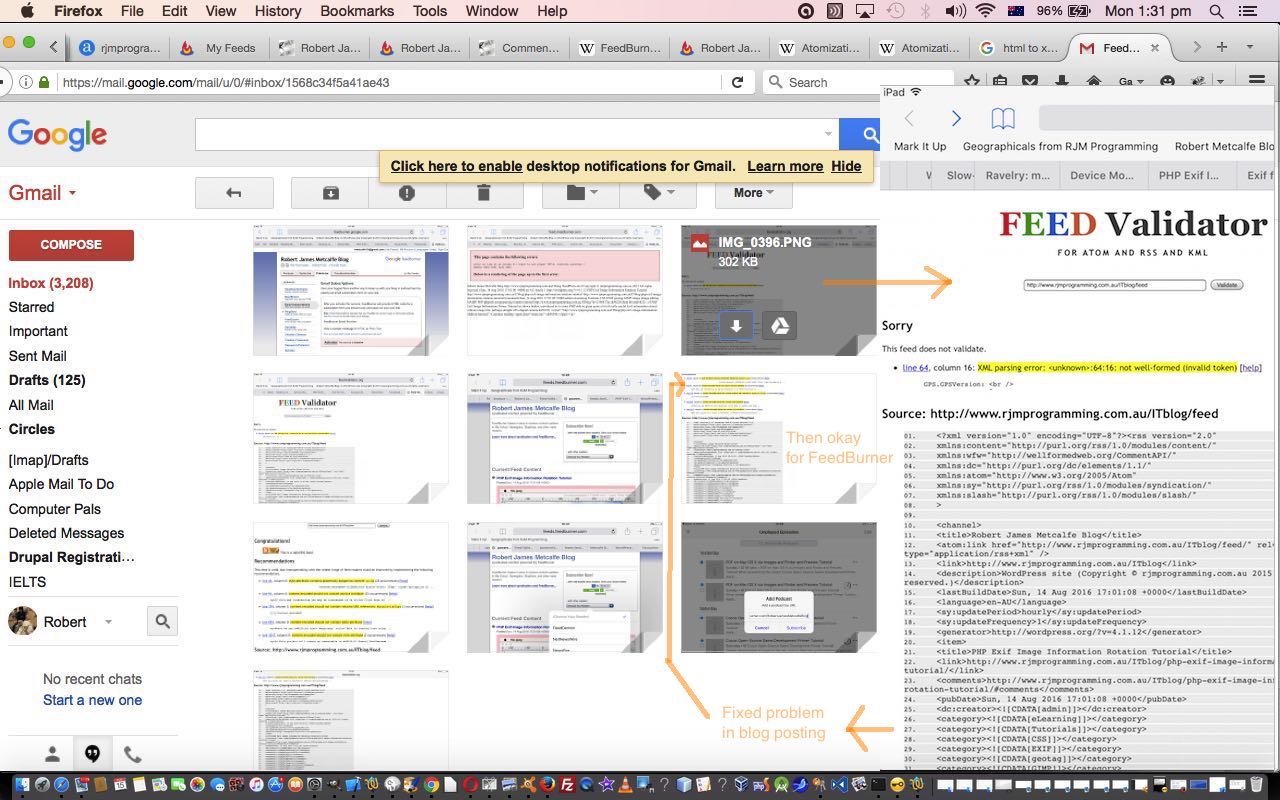Open the Learn more link

pyautogui.click(x=785, y=166)
